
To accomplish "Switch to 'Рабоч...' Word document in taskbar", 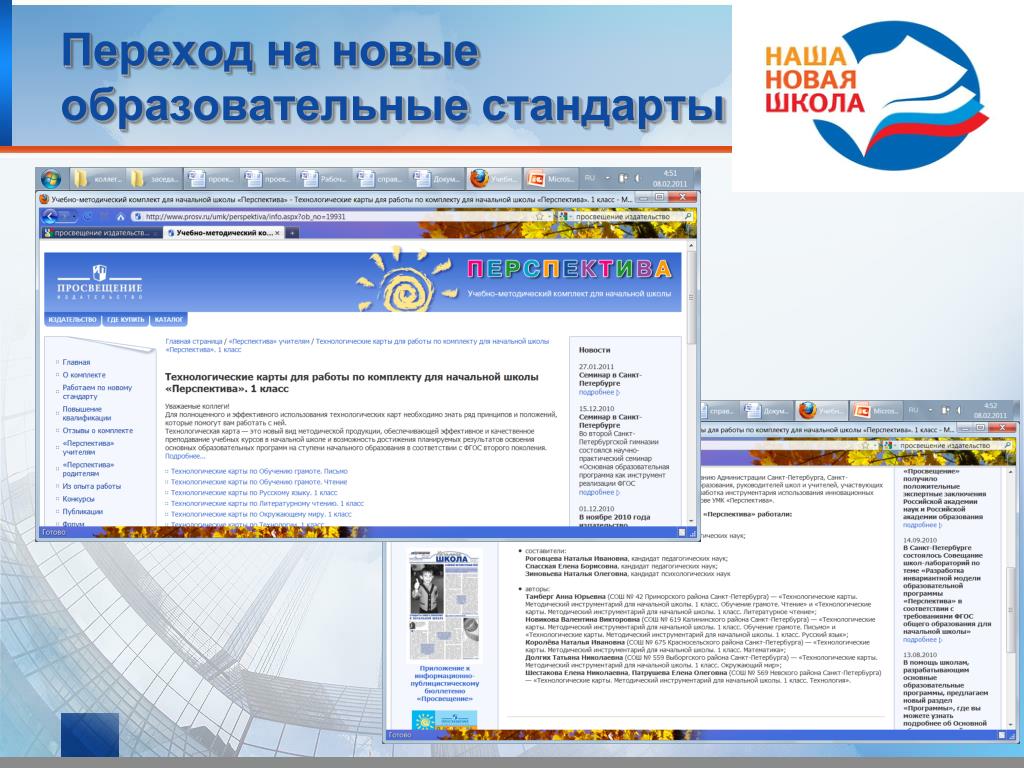I will pos(324,178).
